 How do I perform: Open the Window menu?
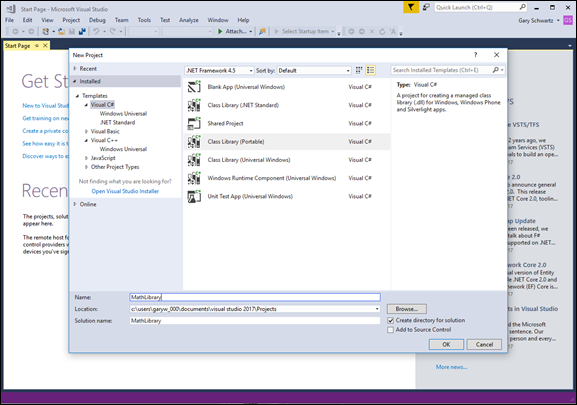coord(218,20)
